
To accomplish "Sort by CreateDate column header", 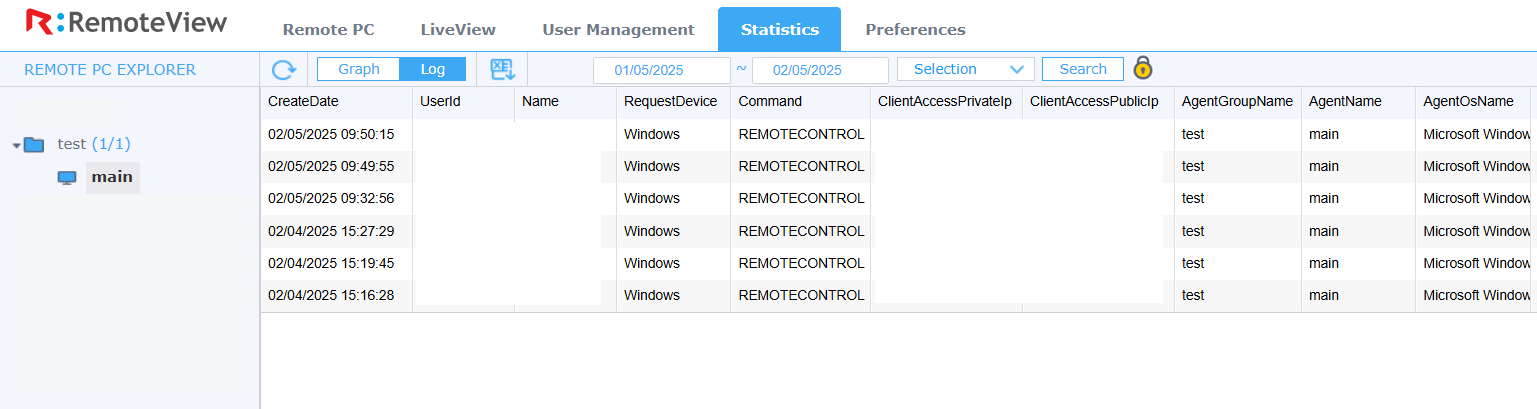I will pyautogui.click(x=303, y=101).
